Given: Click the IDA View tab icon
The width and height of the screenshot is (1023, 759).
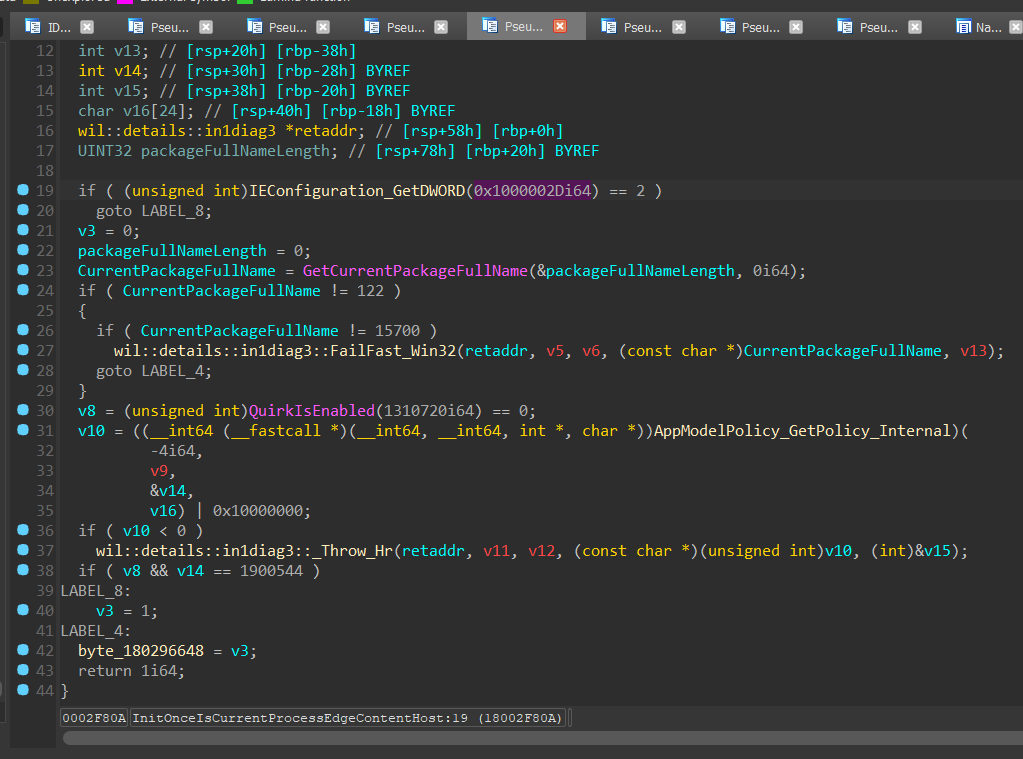Looking at the screenshot, I should click(33, 27).
